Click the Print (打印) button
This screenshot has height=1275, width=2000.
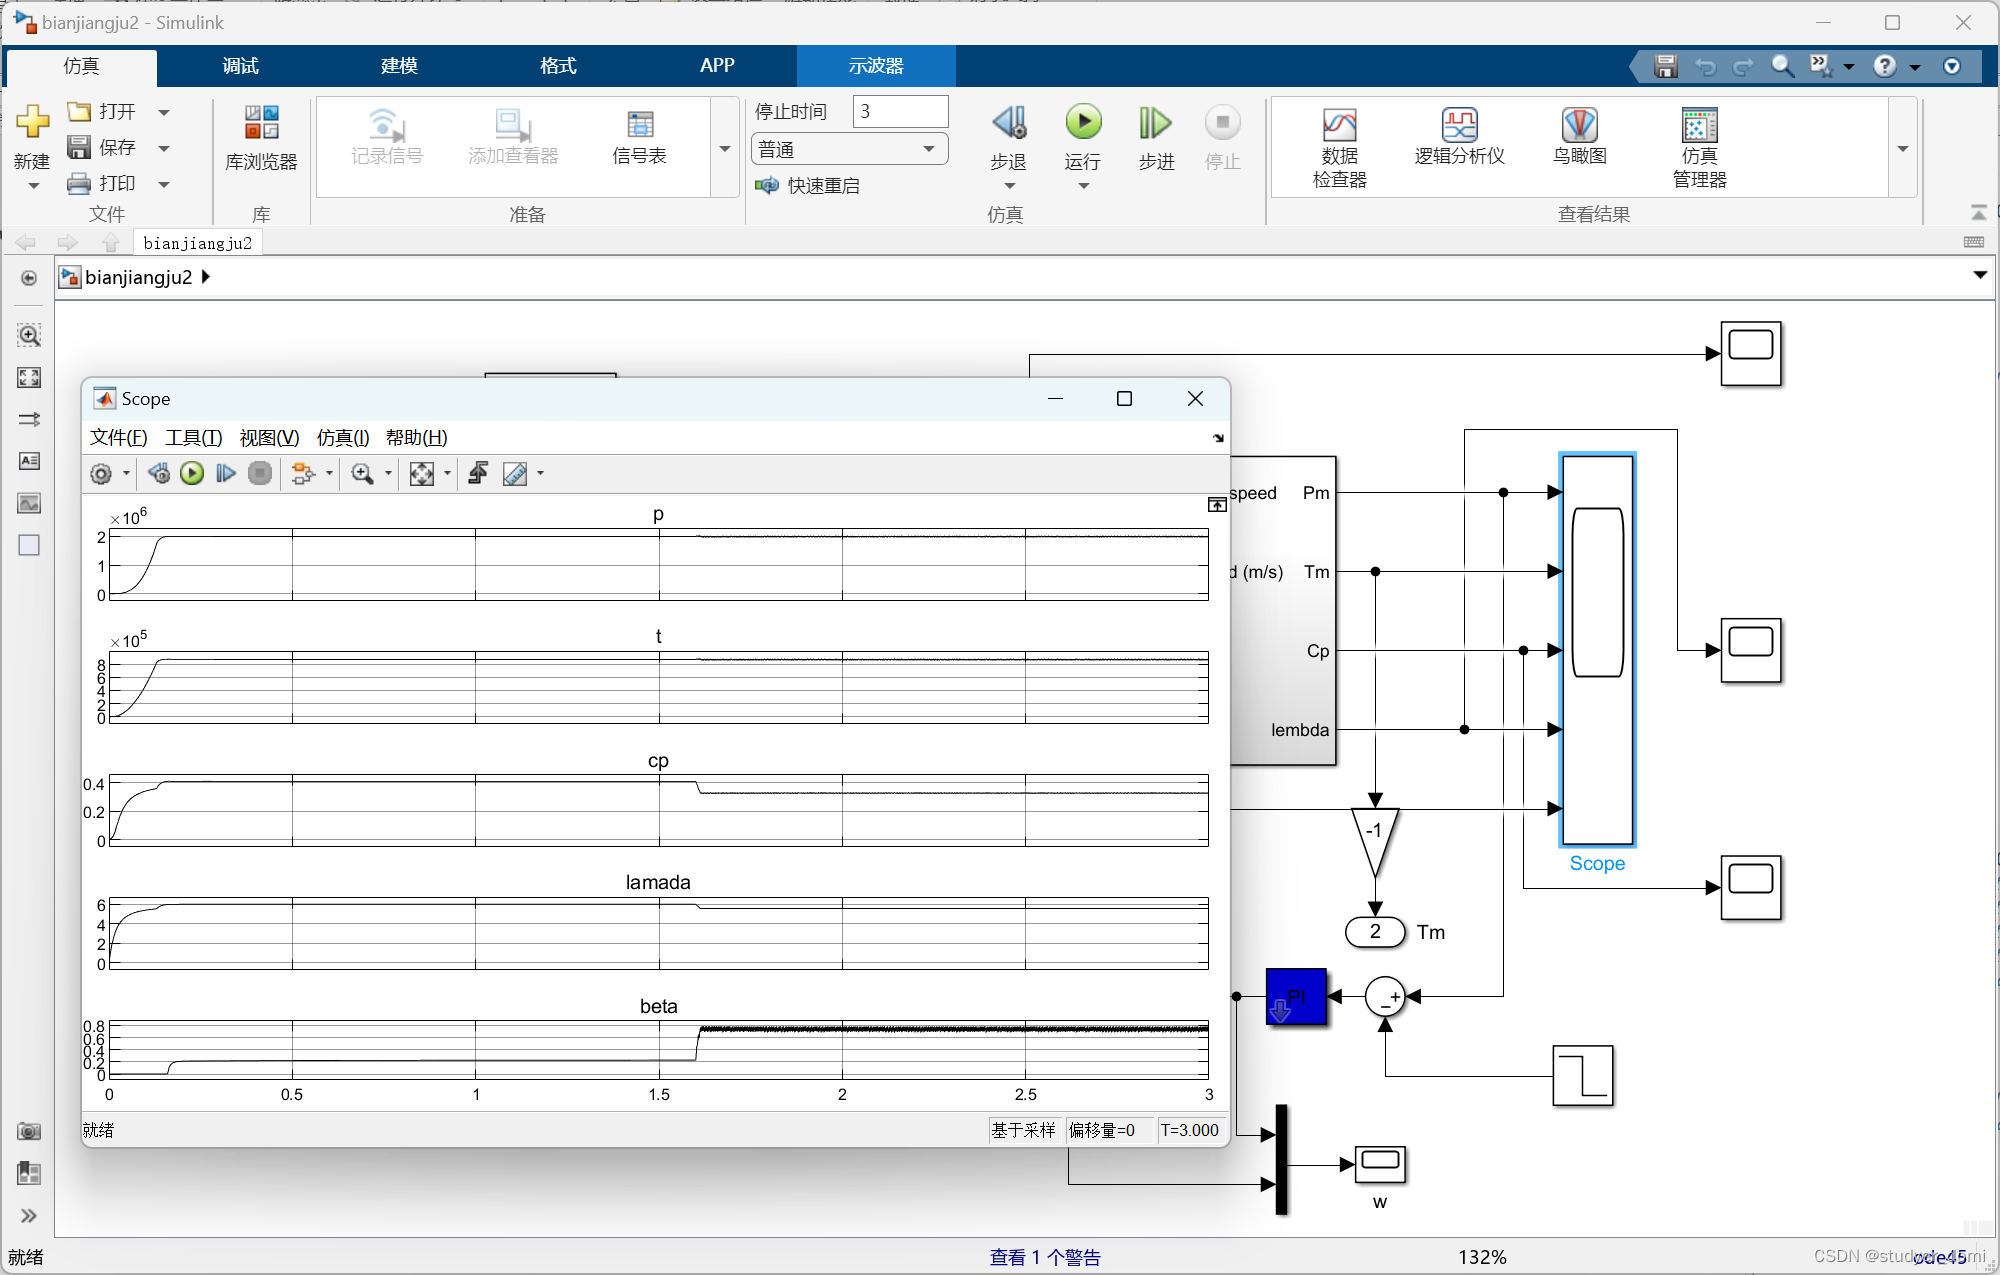101,183
